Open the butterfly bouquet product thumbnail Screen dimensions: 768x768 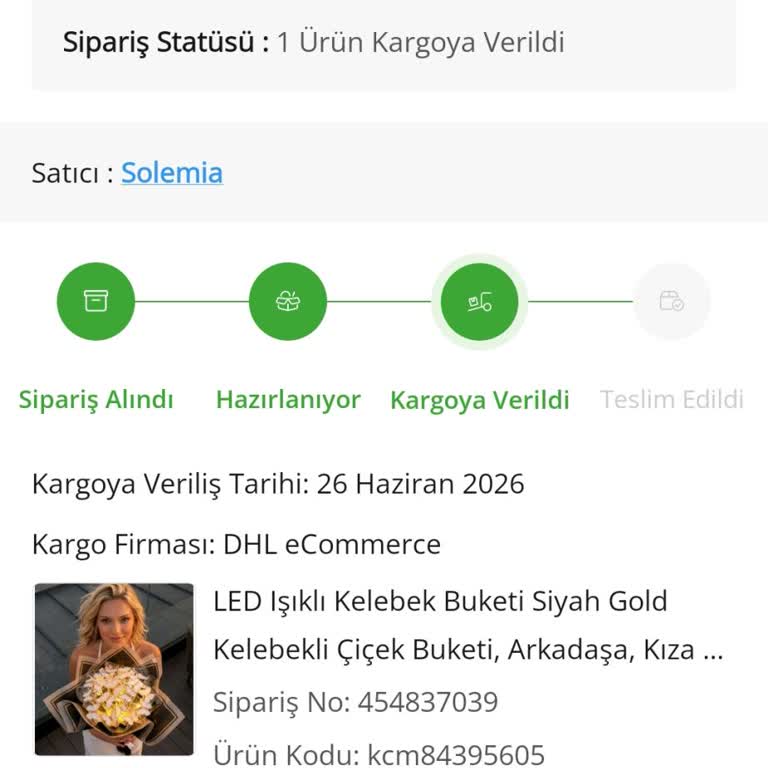click(114, 669)
